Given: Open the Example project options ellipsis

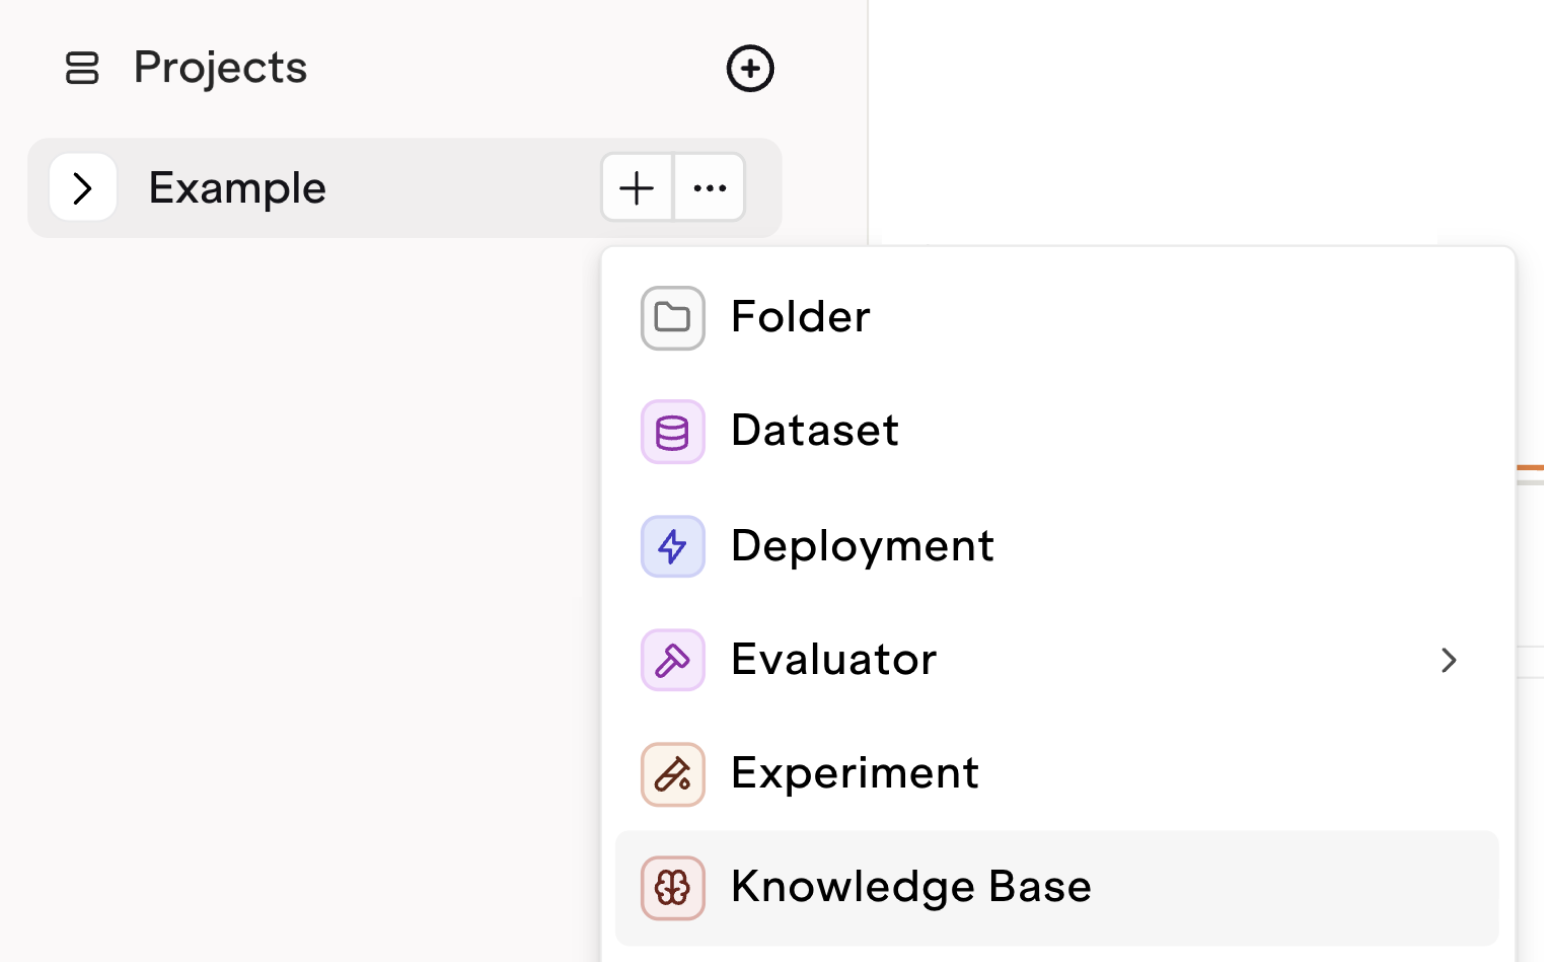Looking at the screenshot, I should (709, 188).
